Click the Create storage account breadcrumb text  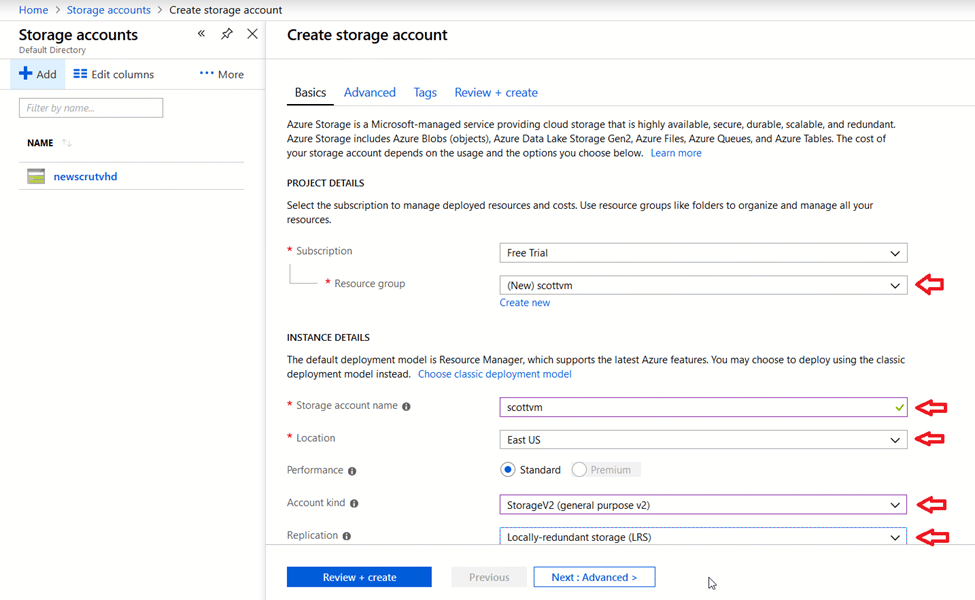226,10
